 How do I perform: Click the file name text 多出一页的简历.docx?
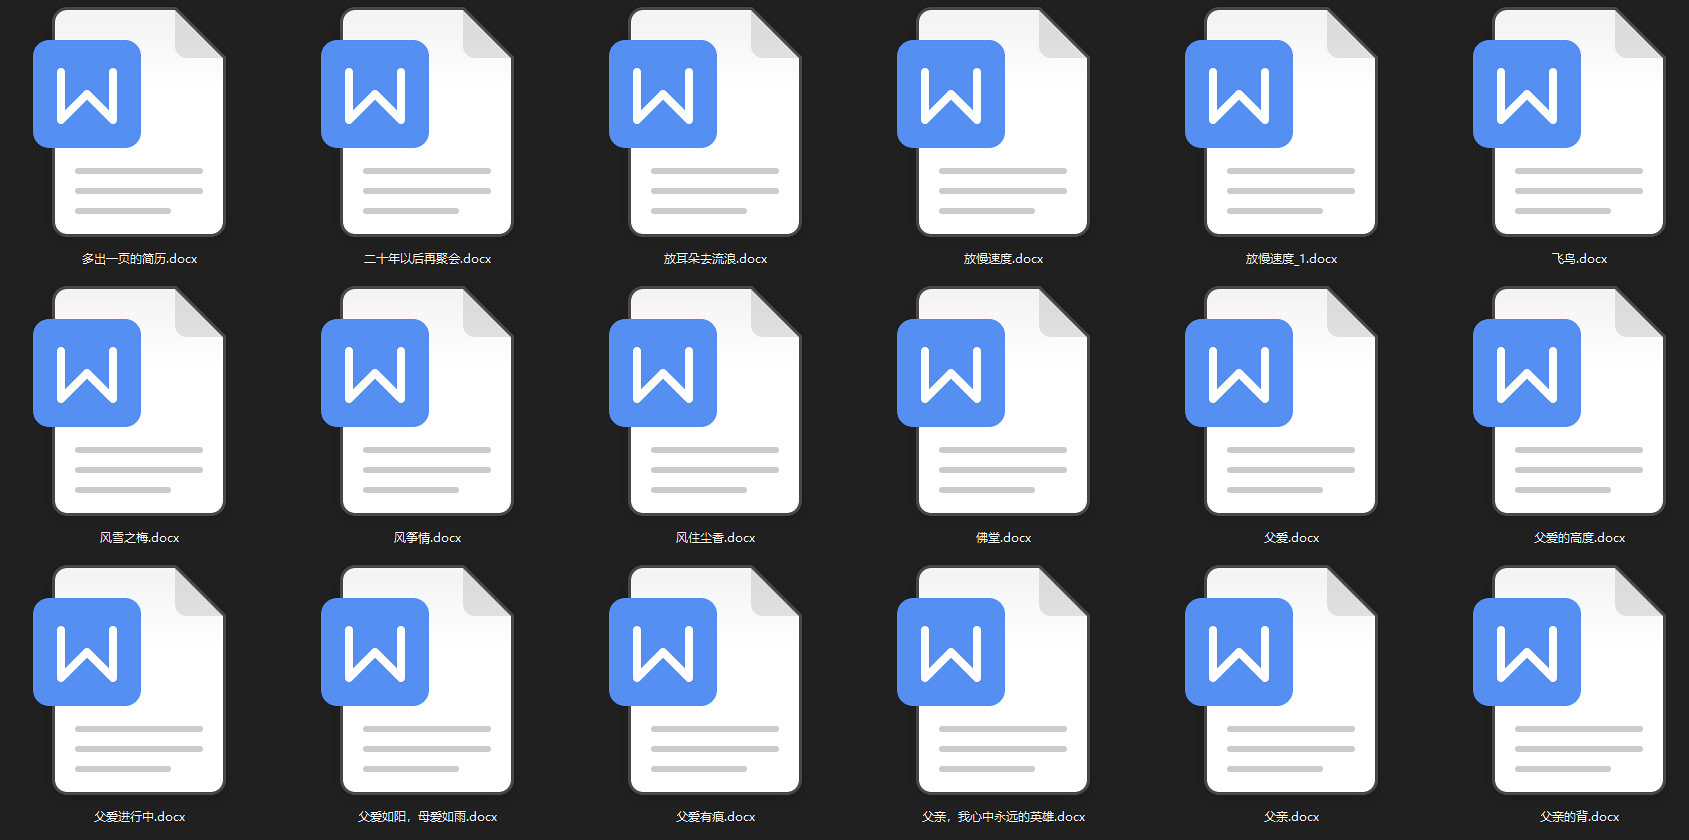[x=140, y=259]
